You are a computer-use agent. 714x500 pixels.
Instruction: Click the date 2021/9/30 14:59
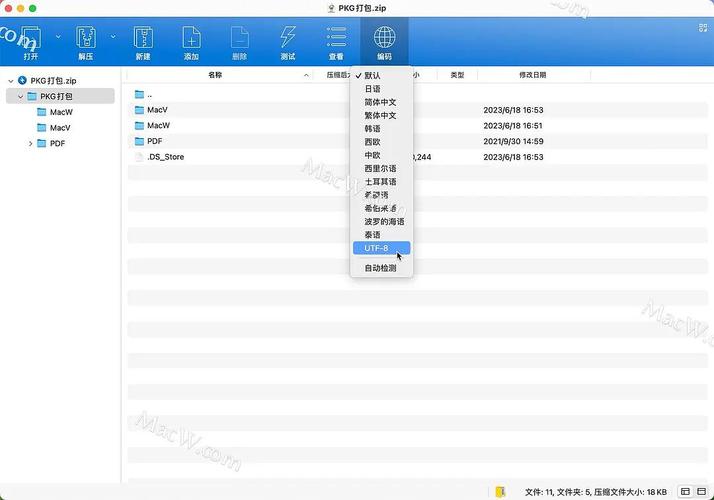pos(513,142)
